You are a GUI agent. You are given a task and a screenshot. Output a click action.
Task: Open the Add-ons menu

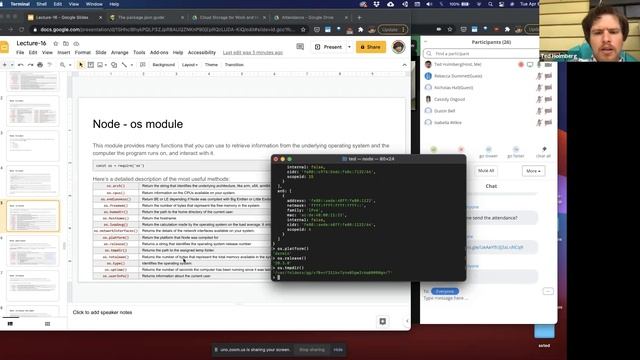coord(159,53)
